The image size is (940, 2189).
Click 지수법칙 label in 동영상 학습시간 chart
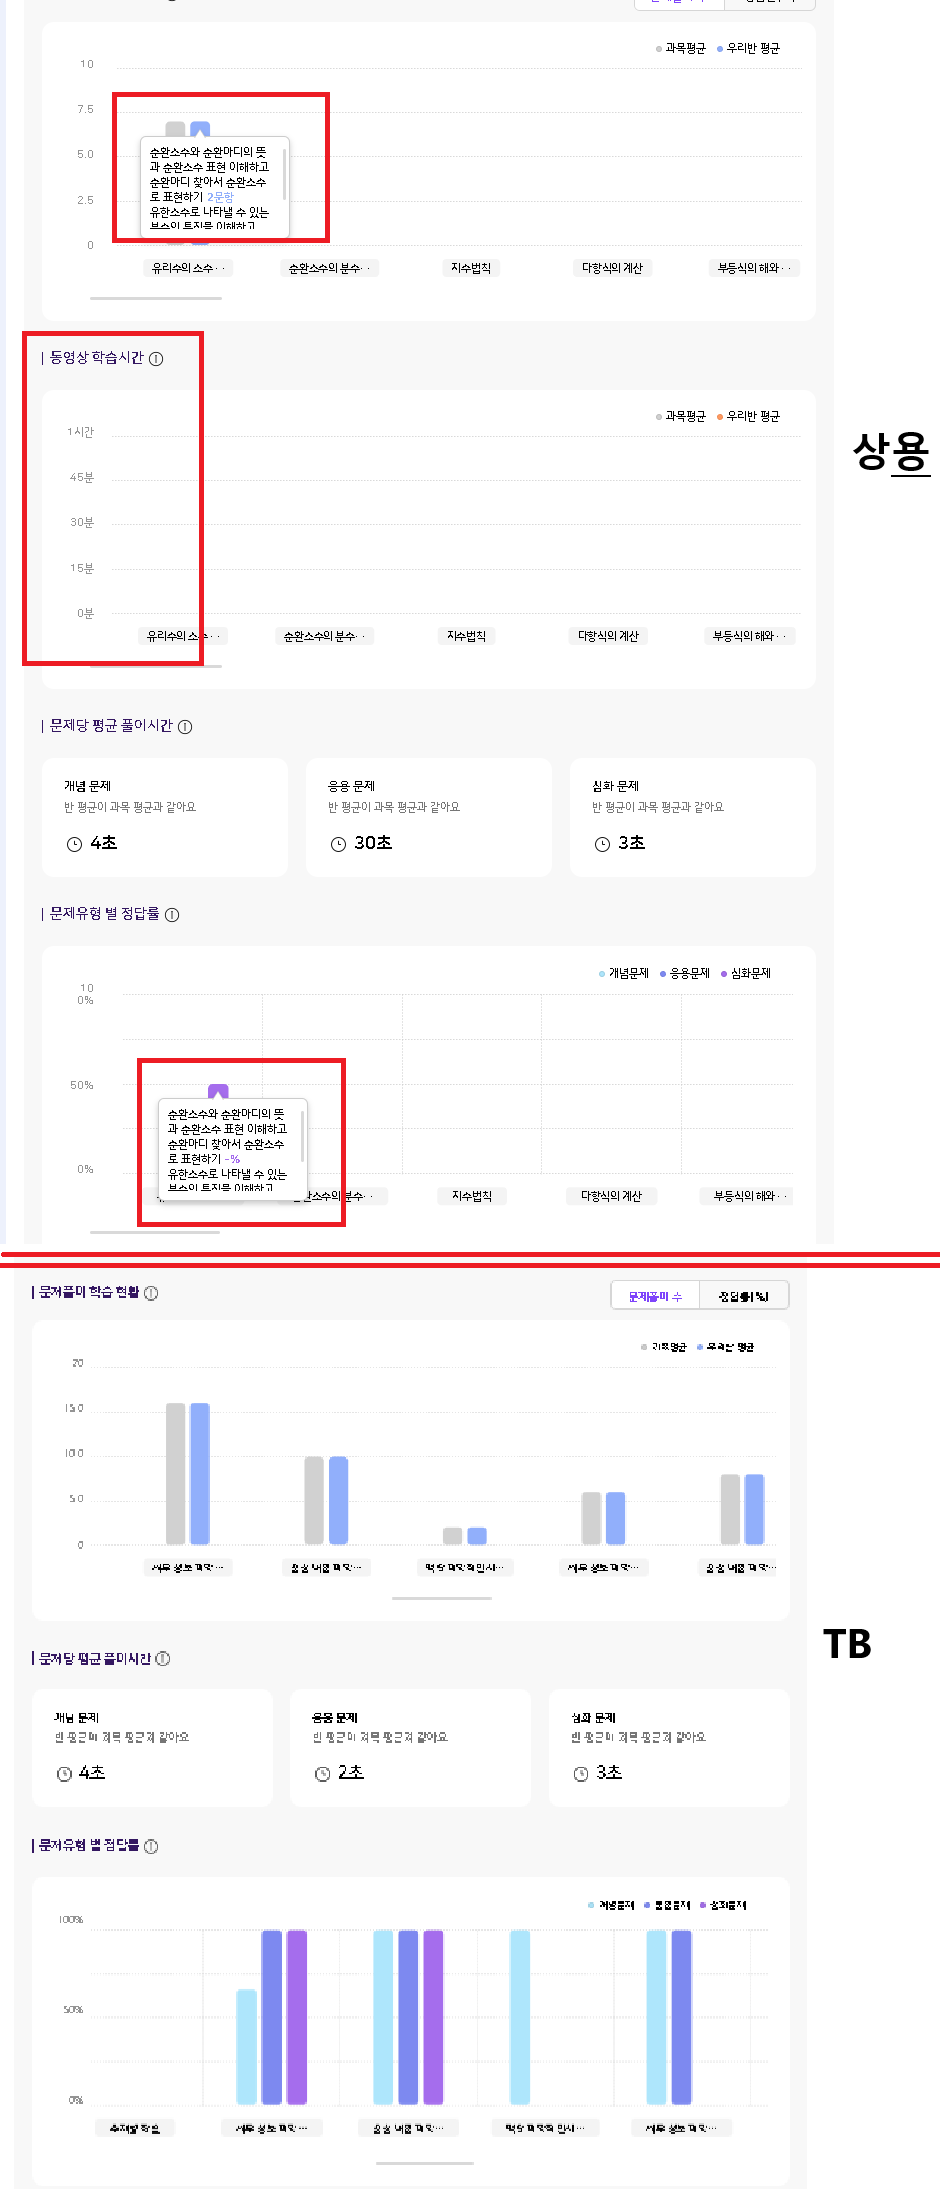tap(466, 636)
